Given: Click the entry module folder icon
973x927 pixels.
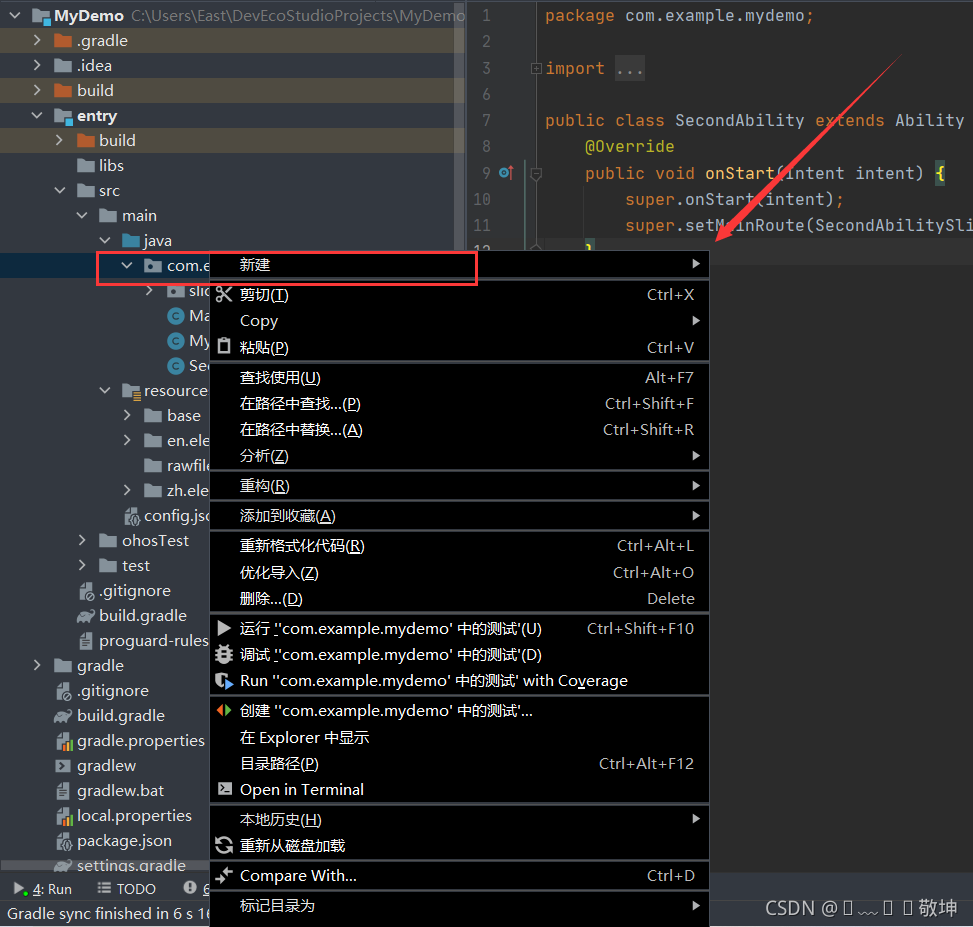Looking at the screenshot, I should point(63,116).
